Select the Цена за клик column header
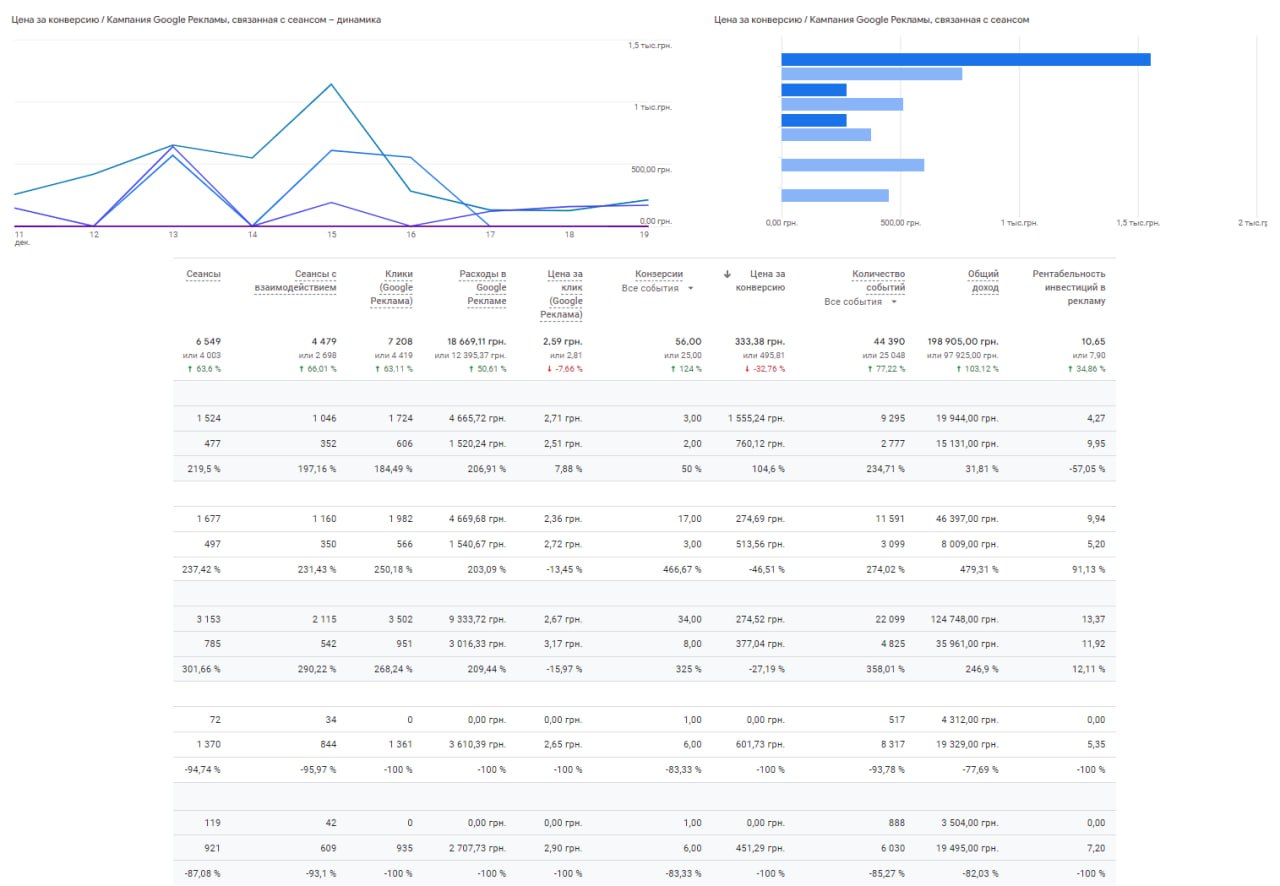 (561, 294)
